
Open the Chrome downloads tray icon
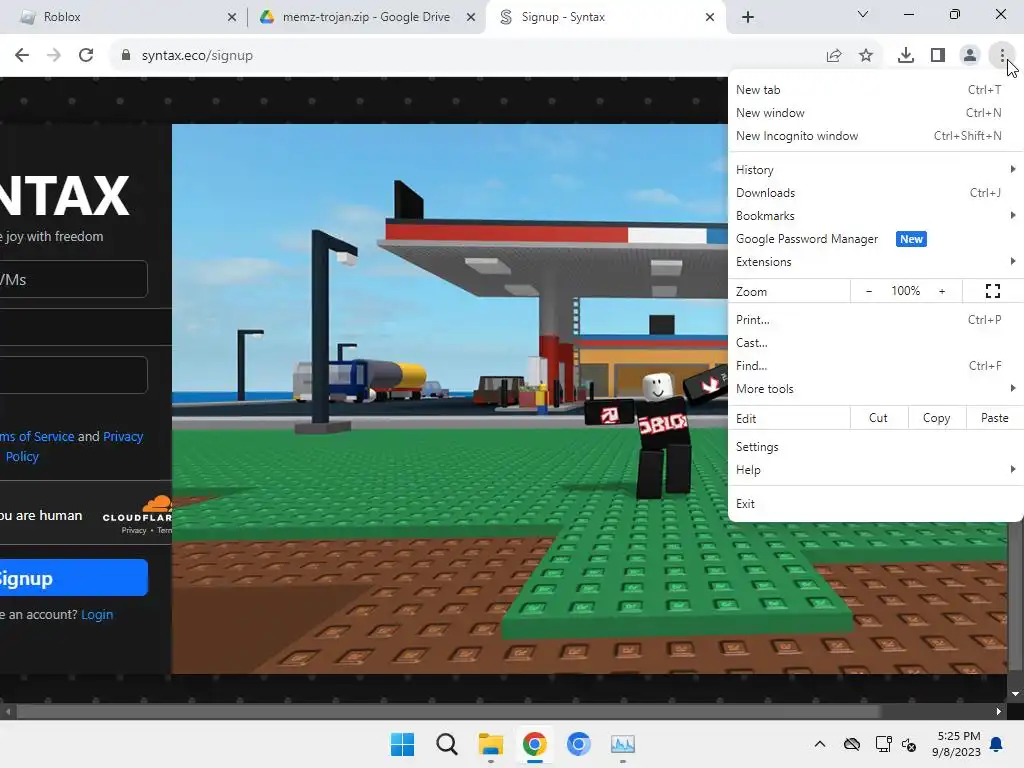(x=906, y=56)
